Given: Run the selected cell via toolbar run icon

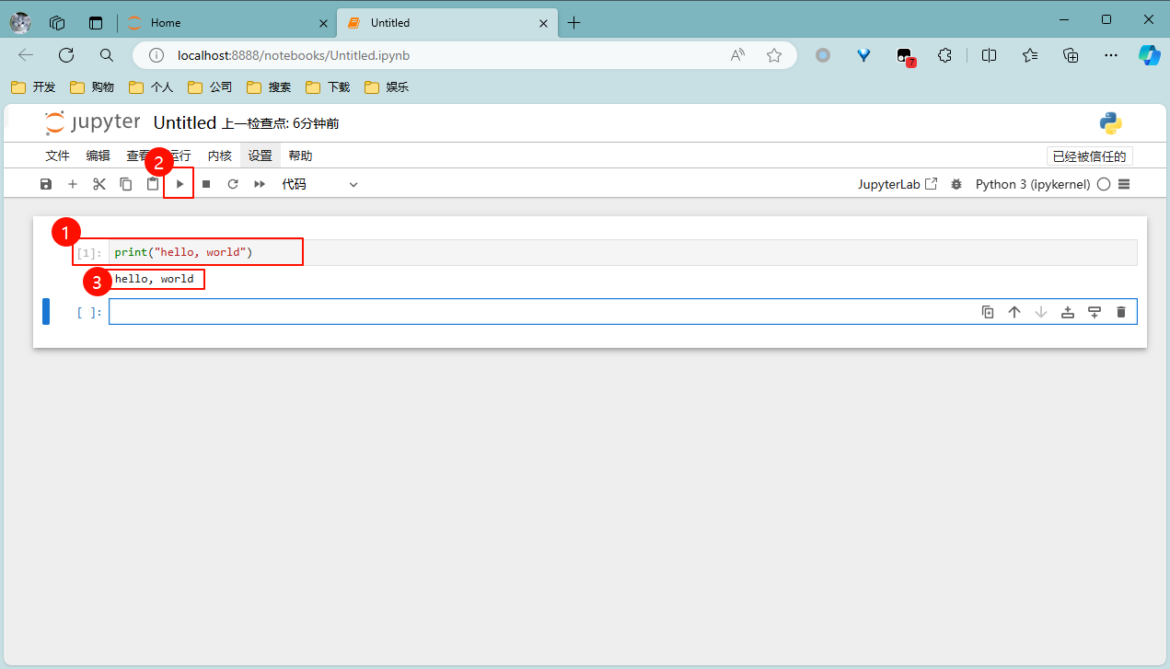Looking at the screenshot, I should point(178,183).
